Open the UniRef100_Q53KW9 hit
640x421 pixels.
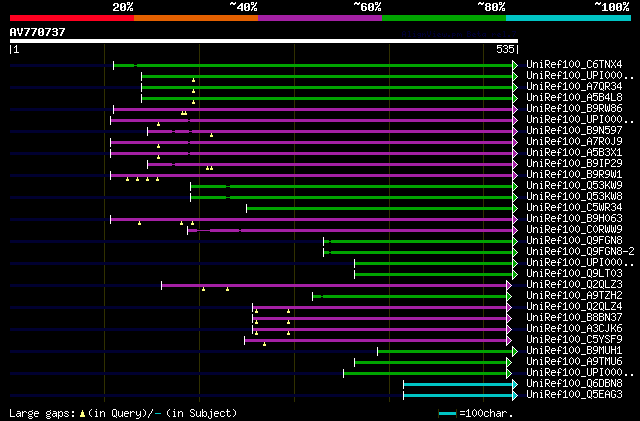pyautogui.click(x=574, y=186)
